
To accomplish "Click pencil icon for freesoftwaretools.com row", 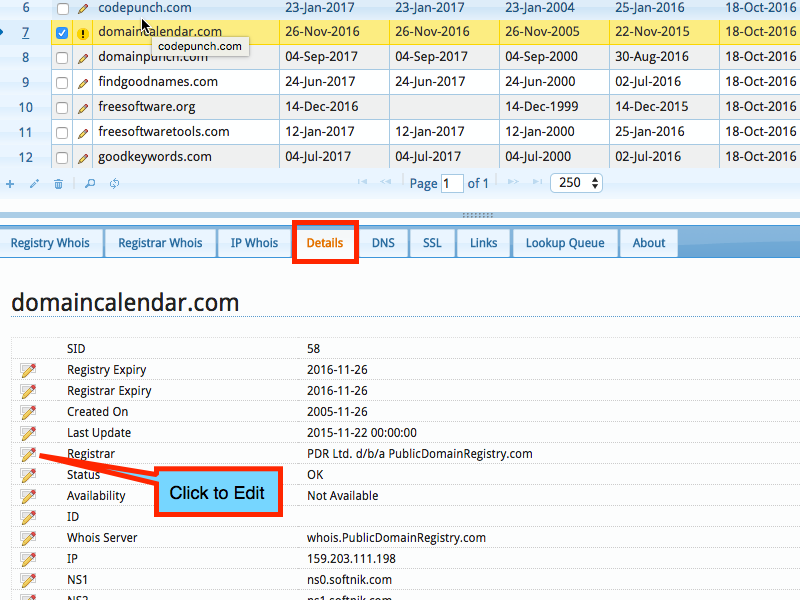I will 83,133.
